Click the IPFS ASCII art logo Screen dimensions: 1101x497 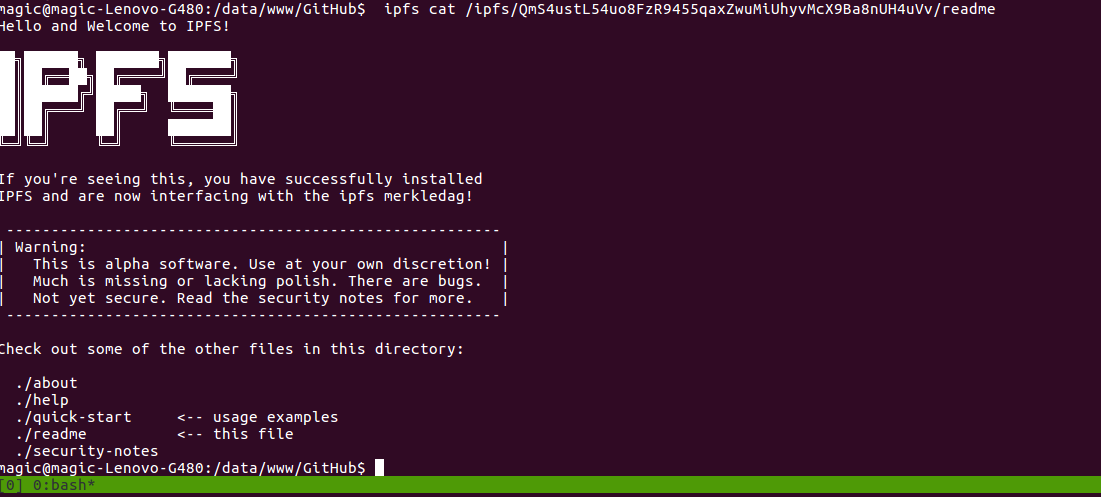118,99
